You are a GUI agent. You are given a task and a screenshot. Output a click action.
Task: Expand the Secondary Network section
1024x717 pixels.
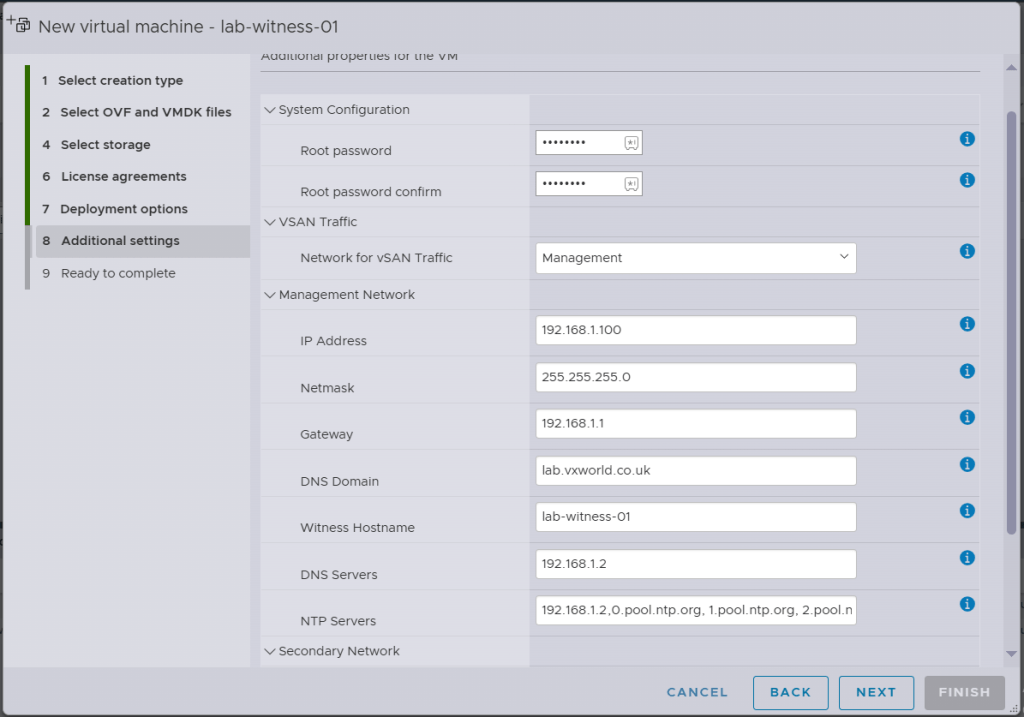(x=270, y=651)
